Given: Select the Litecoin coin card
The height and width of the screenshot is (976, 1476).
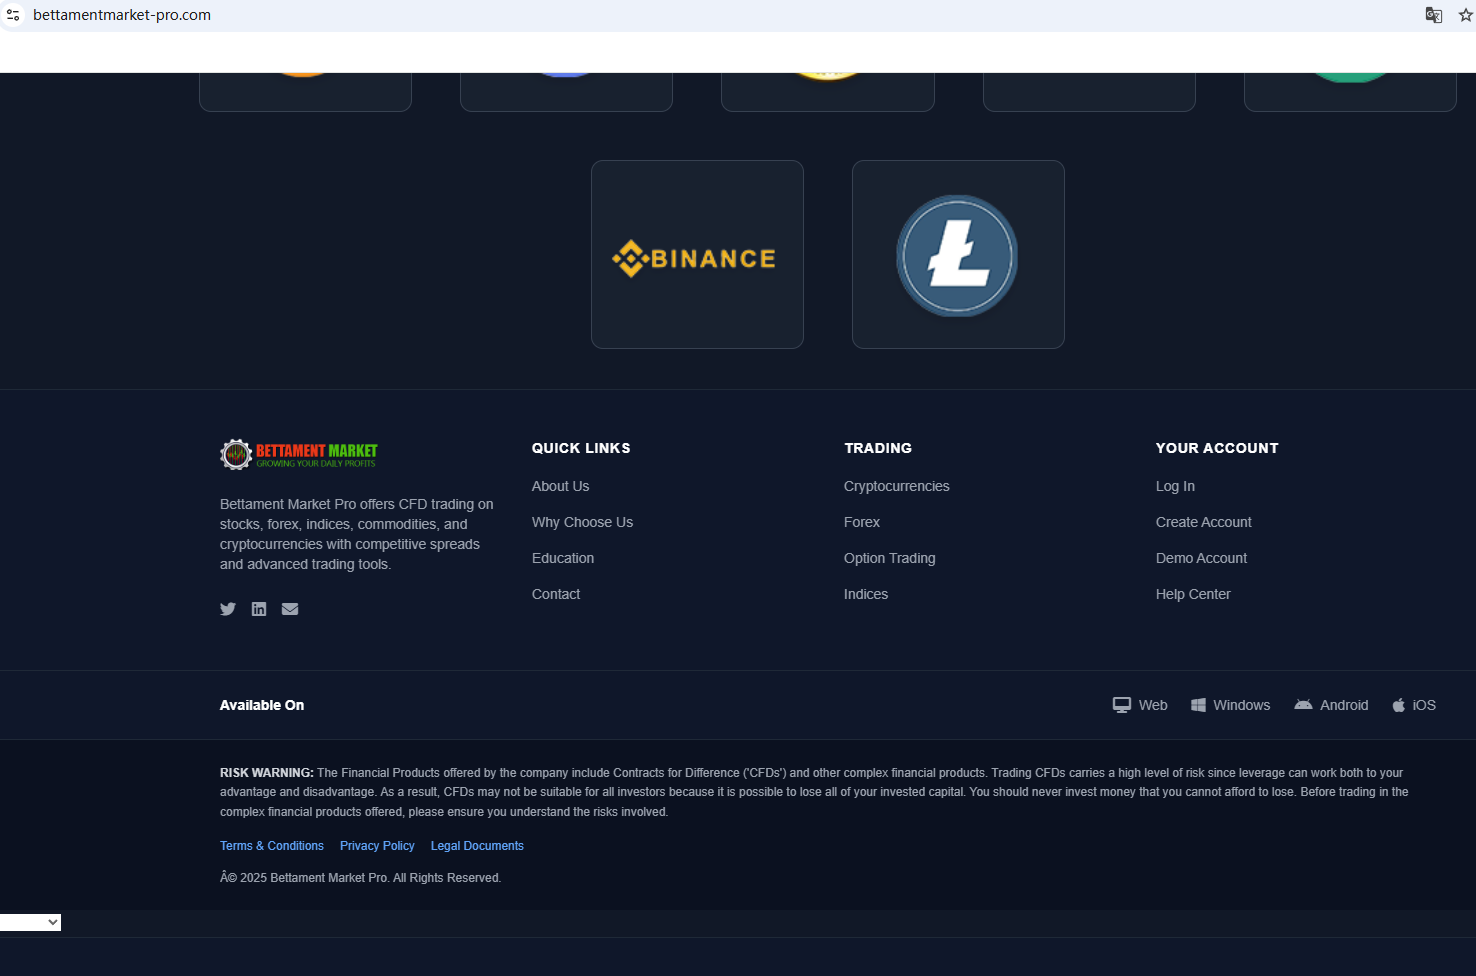Looking at the screenshot, I should tap(958, 254).
